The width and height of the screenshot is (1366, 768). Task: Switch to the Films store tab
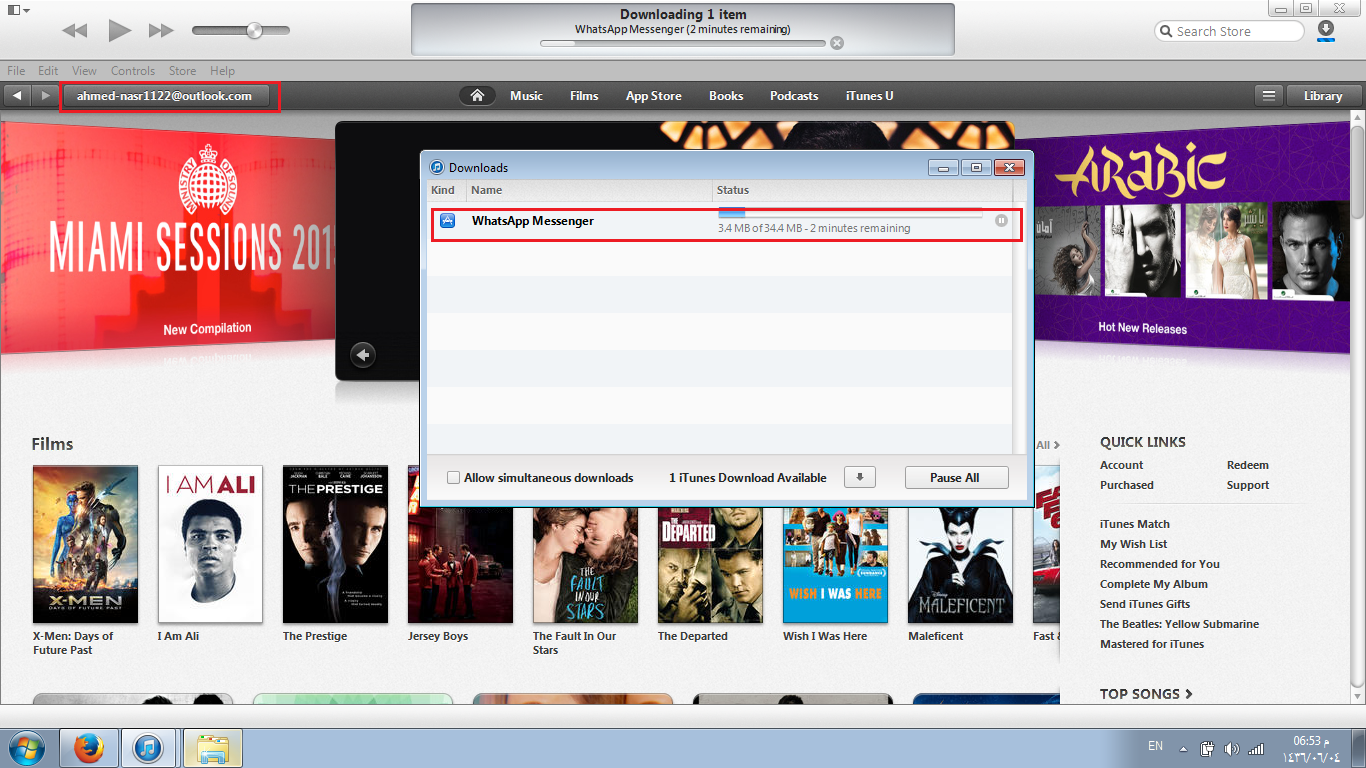(584, 96)
